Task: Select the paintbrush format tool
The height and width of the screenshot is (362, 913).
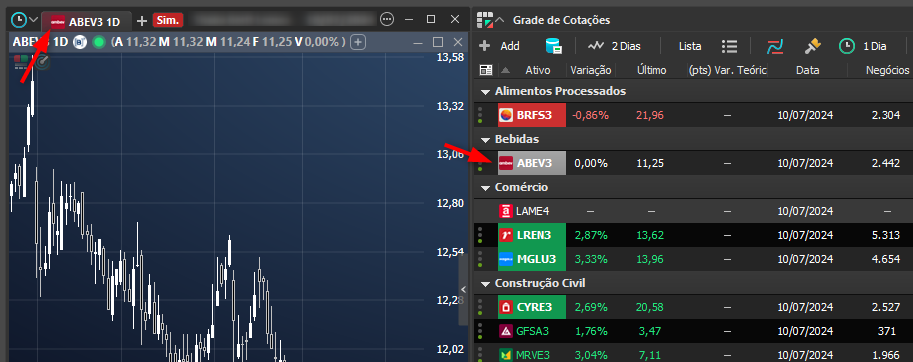Action: pyautogui.click(x=812, y=46)
